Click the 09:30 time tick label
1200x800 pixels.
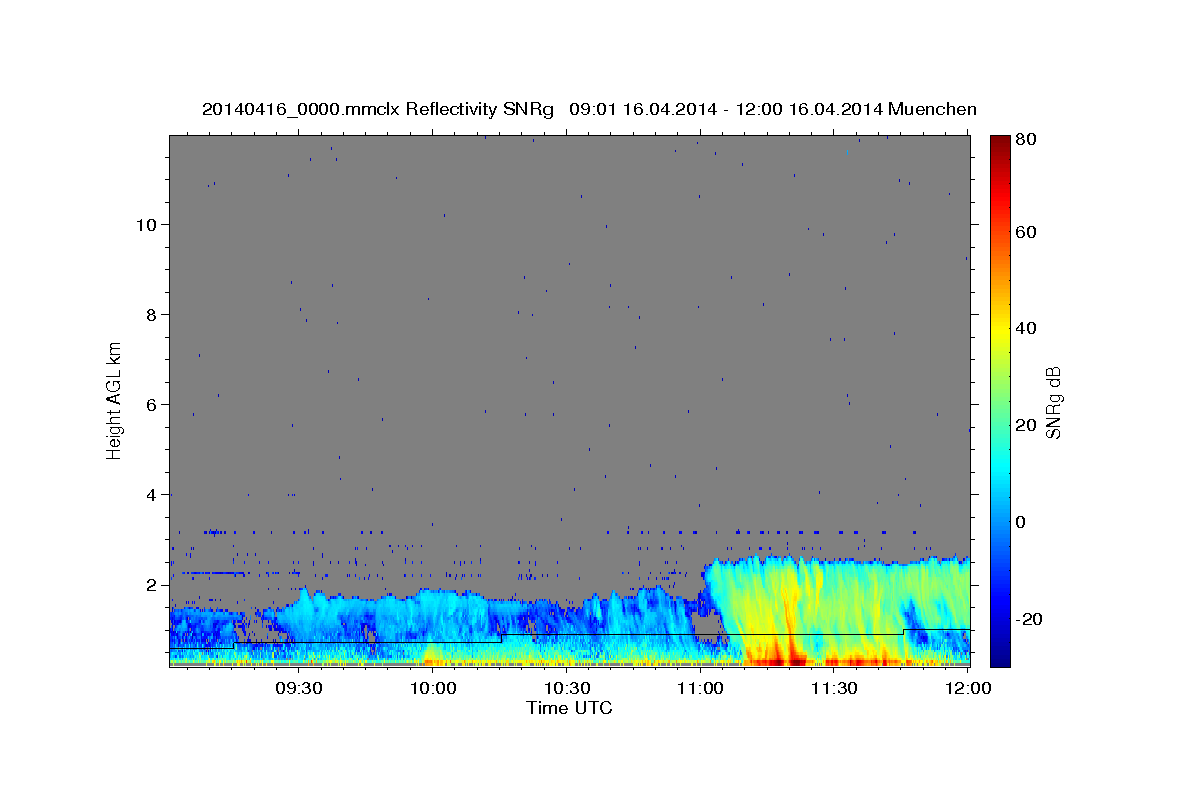298,688
